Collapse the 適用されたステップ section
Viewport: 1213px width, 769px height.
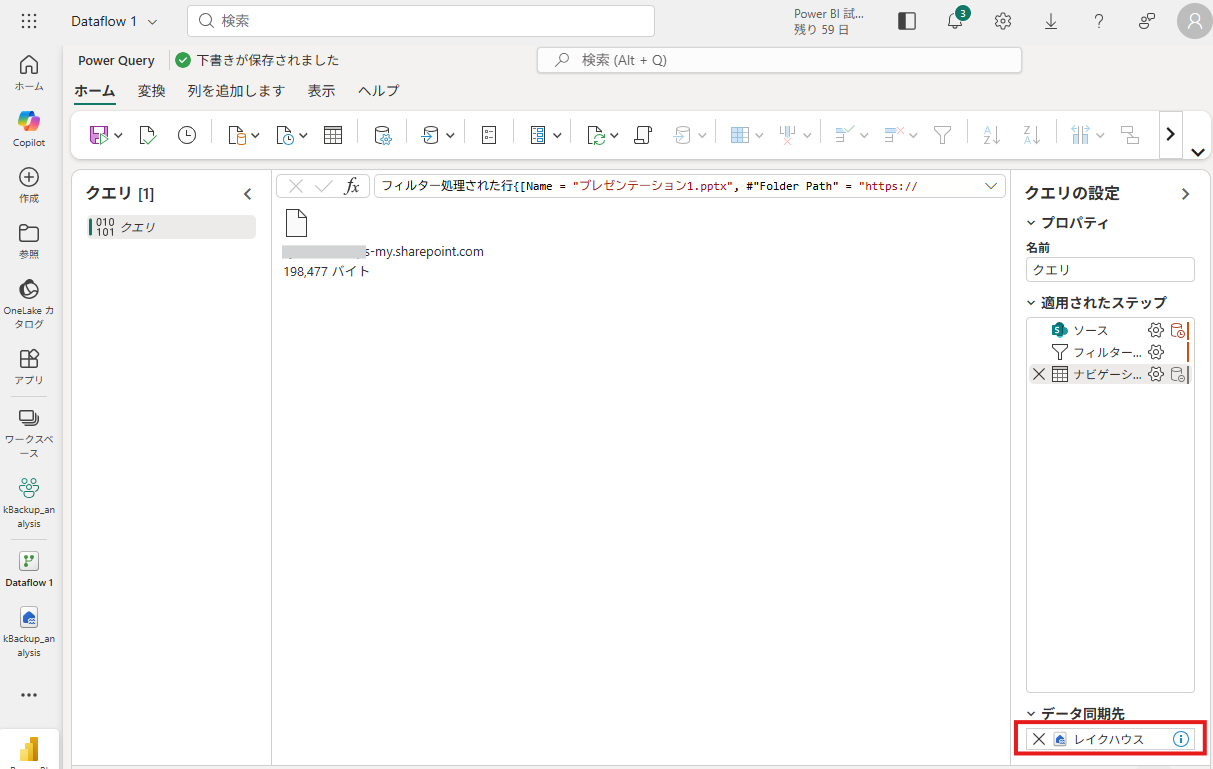click(x=1032, y=302)
